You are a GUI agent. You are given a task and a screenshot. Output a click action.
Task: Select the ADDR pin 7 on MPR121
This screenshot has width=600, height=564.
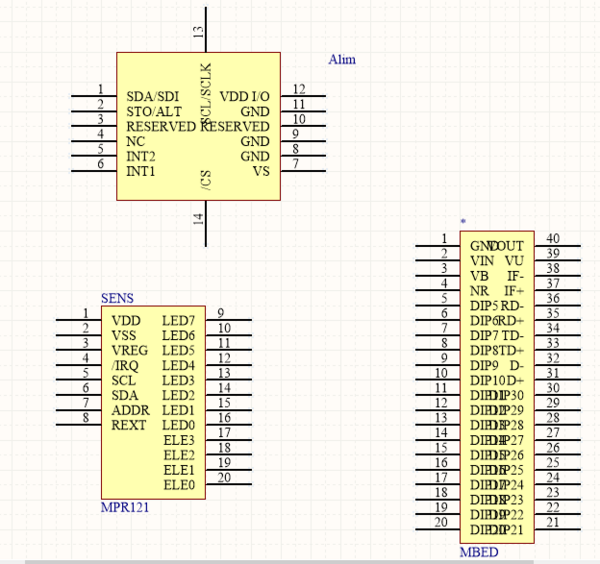[x=82, y=410]
